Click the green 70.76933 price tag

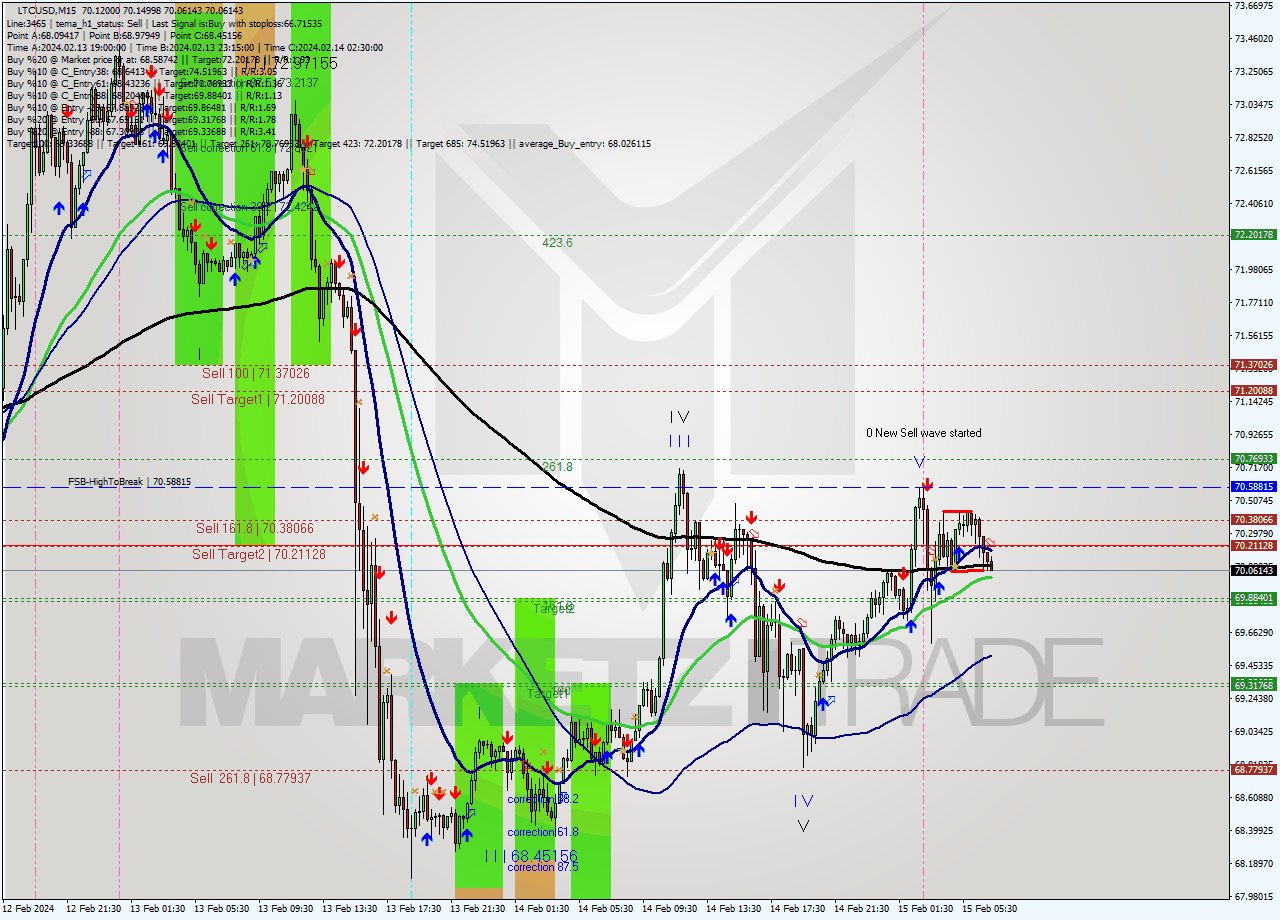pos(1253,459)
